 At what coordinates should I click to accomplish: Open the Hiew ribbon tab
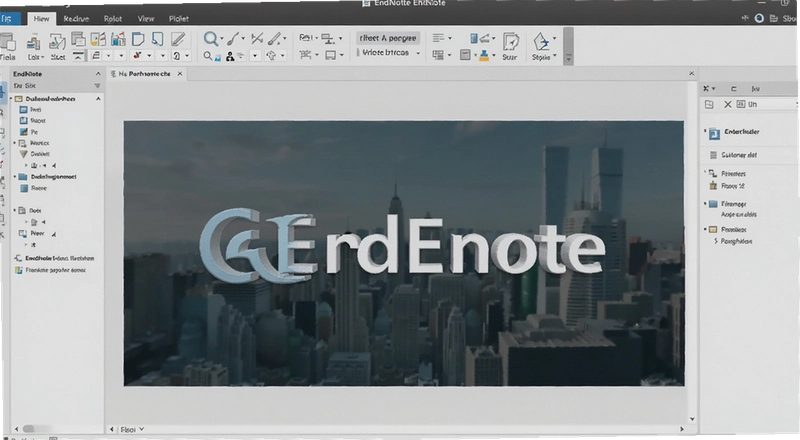pos(41,18)
